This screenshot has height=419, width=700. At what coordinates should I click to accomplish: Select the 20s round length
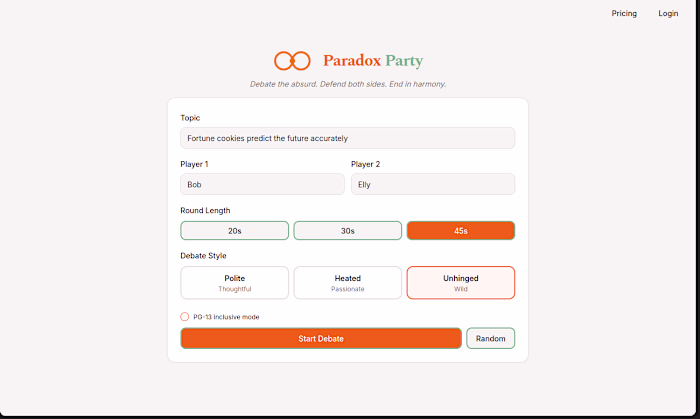[x=234, y=231]
